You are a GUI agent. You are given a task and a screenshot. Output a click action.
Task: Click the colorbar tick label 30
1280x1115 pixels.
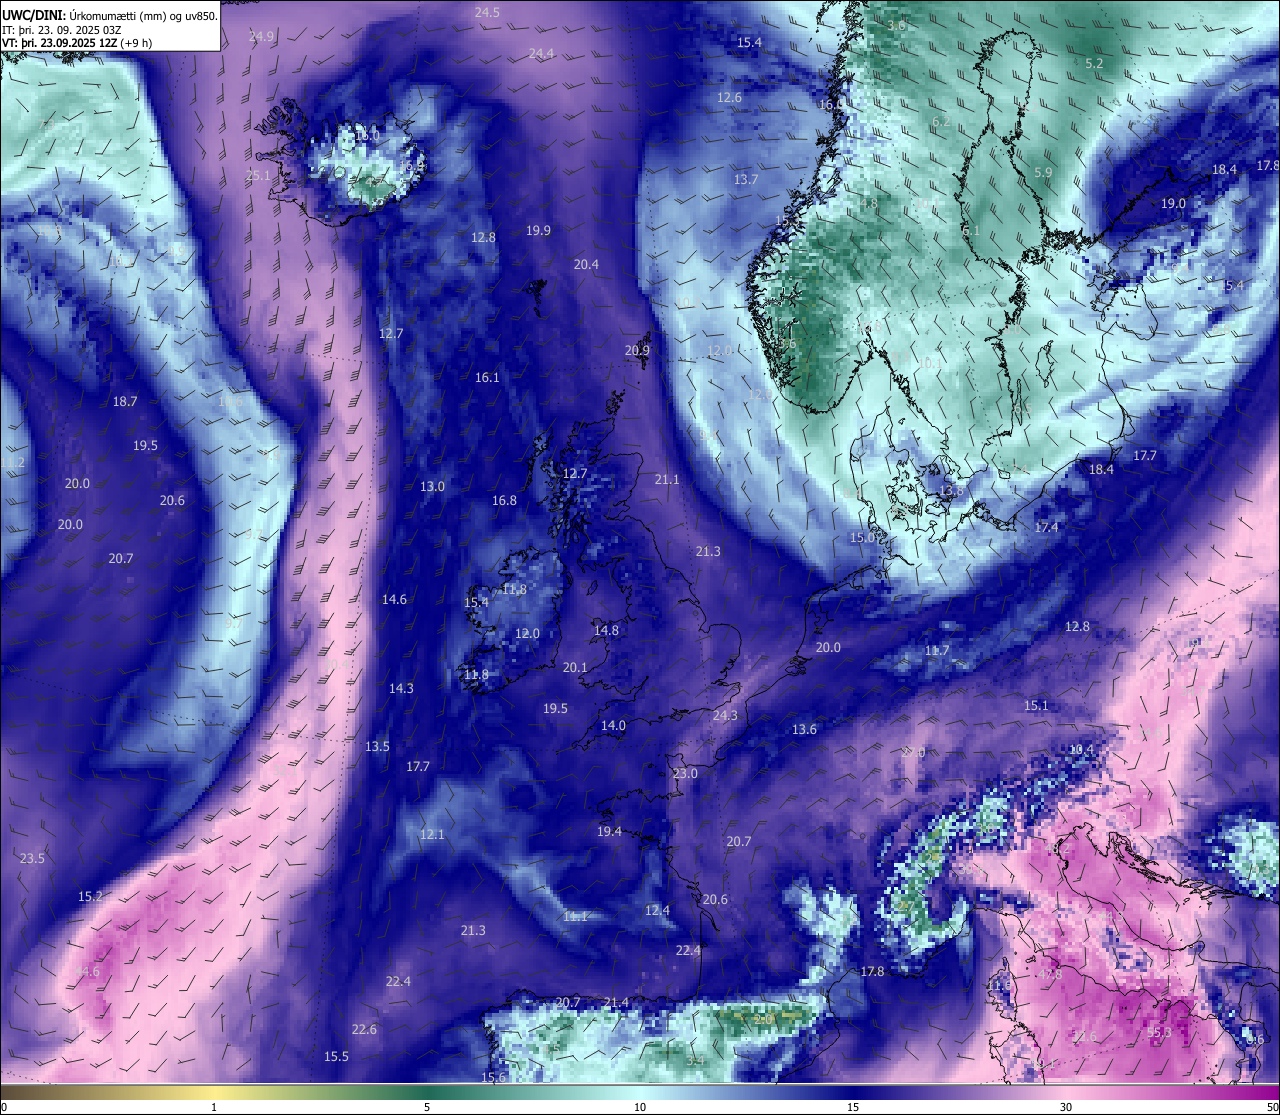1066,1107
